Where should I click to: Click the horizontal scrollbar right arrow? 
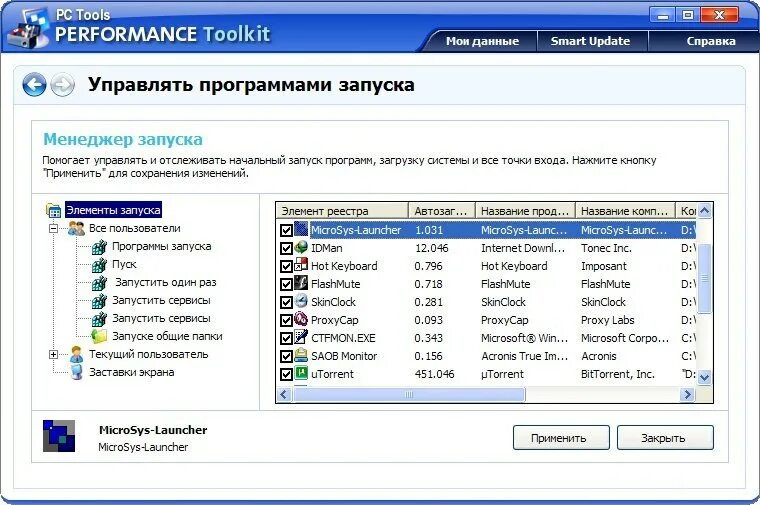pyautogui.click(x=687, y=395)
